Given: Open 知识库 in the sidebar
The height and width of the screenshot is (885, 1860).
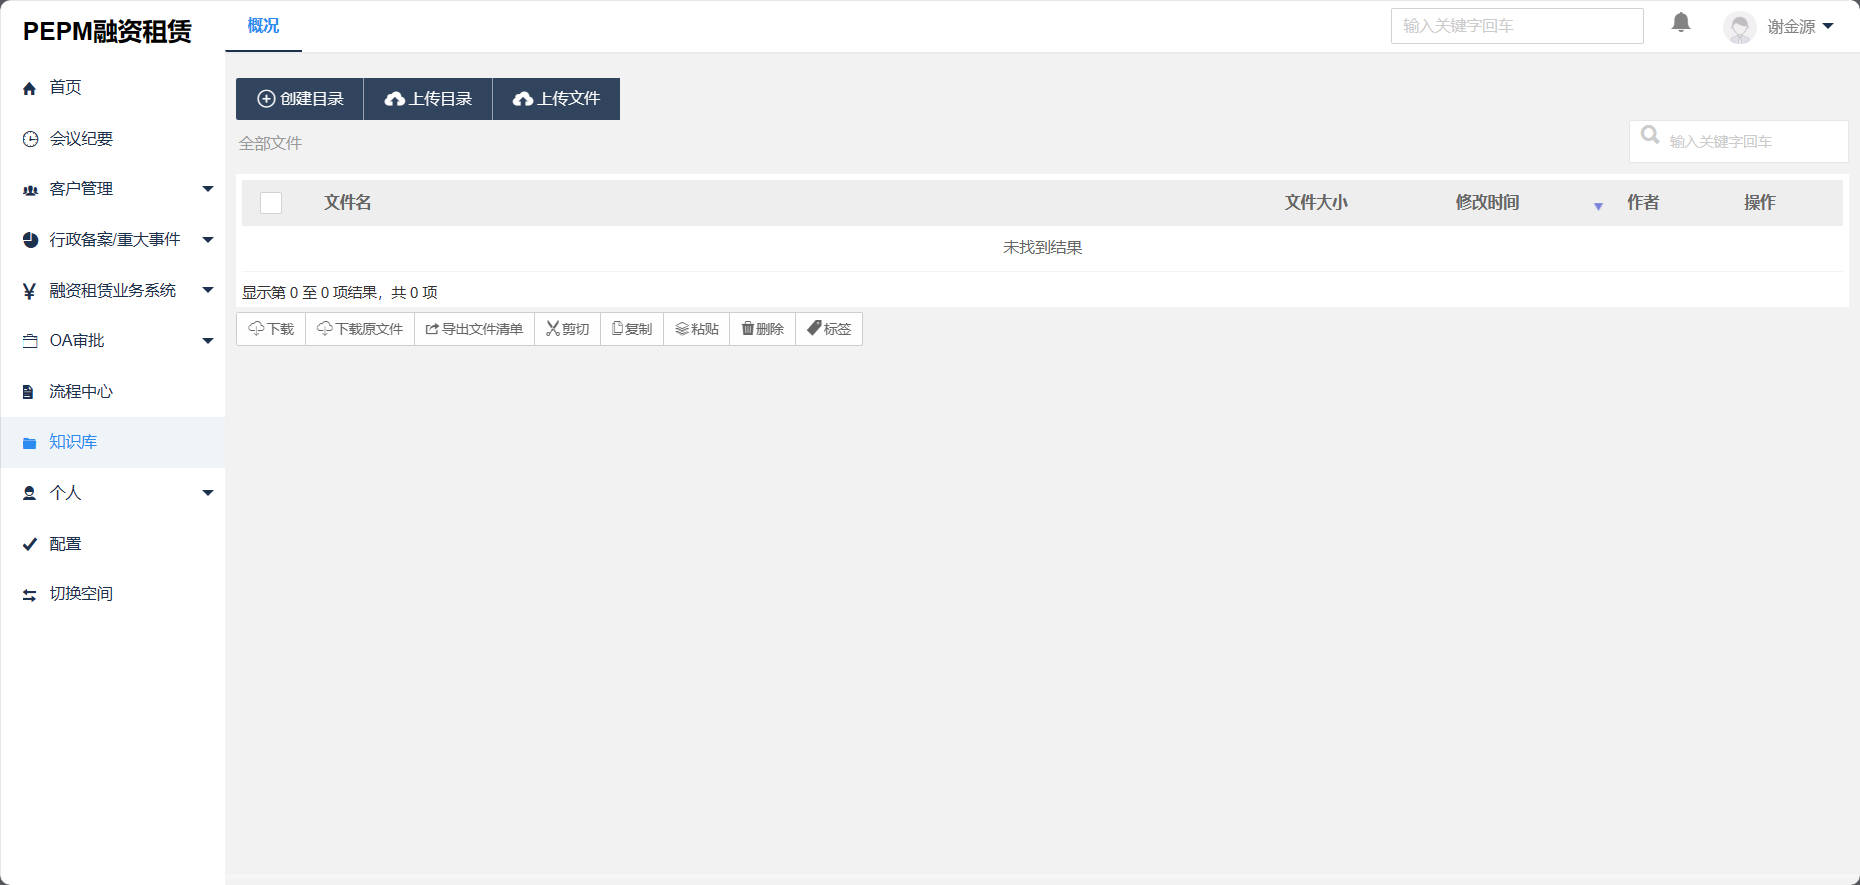Looking at the screenshot, I should [x=73, y=442].
